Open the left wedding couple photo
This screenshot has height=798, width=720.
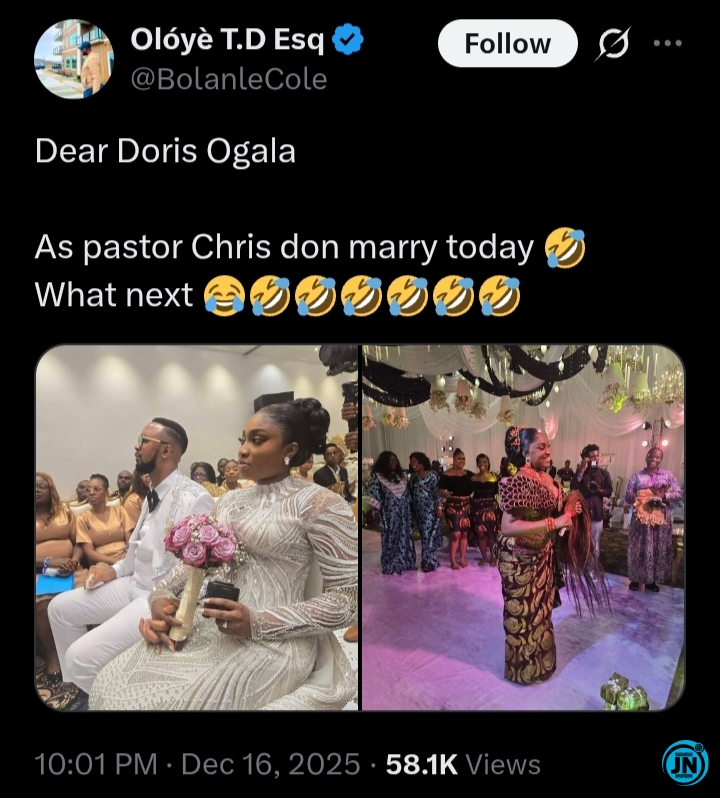point(196,527)
